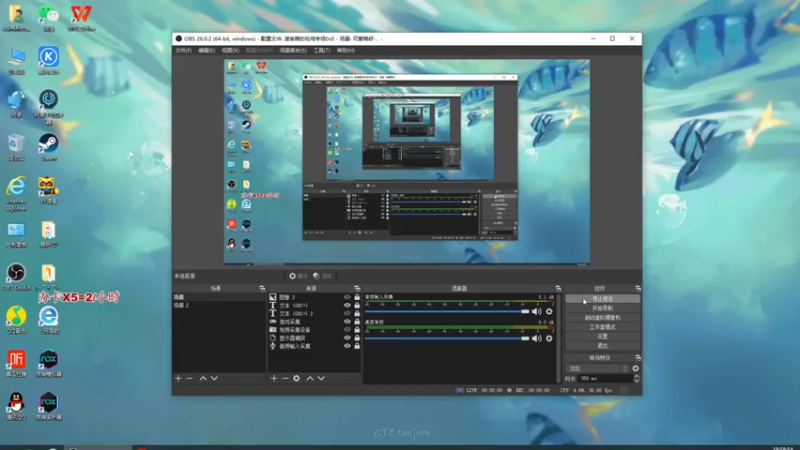The height and width of the screenshot is (450, 800).
Task: Click the Stop Streaming button
Action: [603, 299]
